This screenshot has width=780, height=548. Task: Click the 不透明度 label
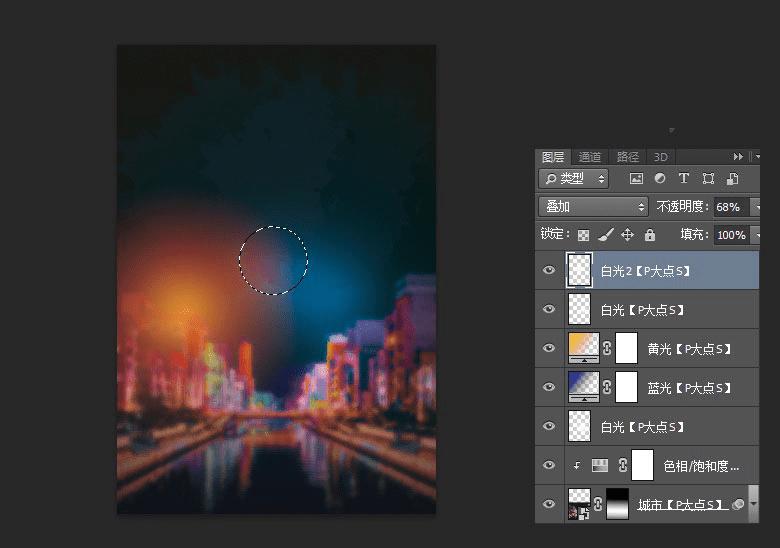tap(682, 206)
